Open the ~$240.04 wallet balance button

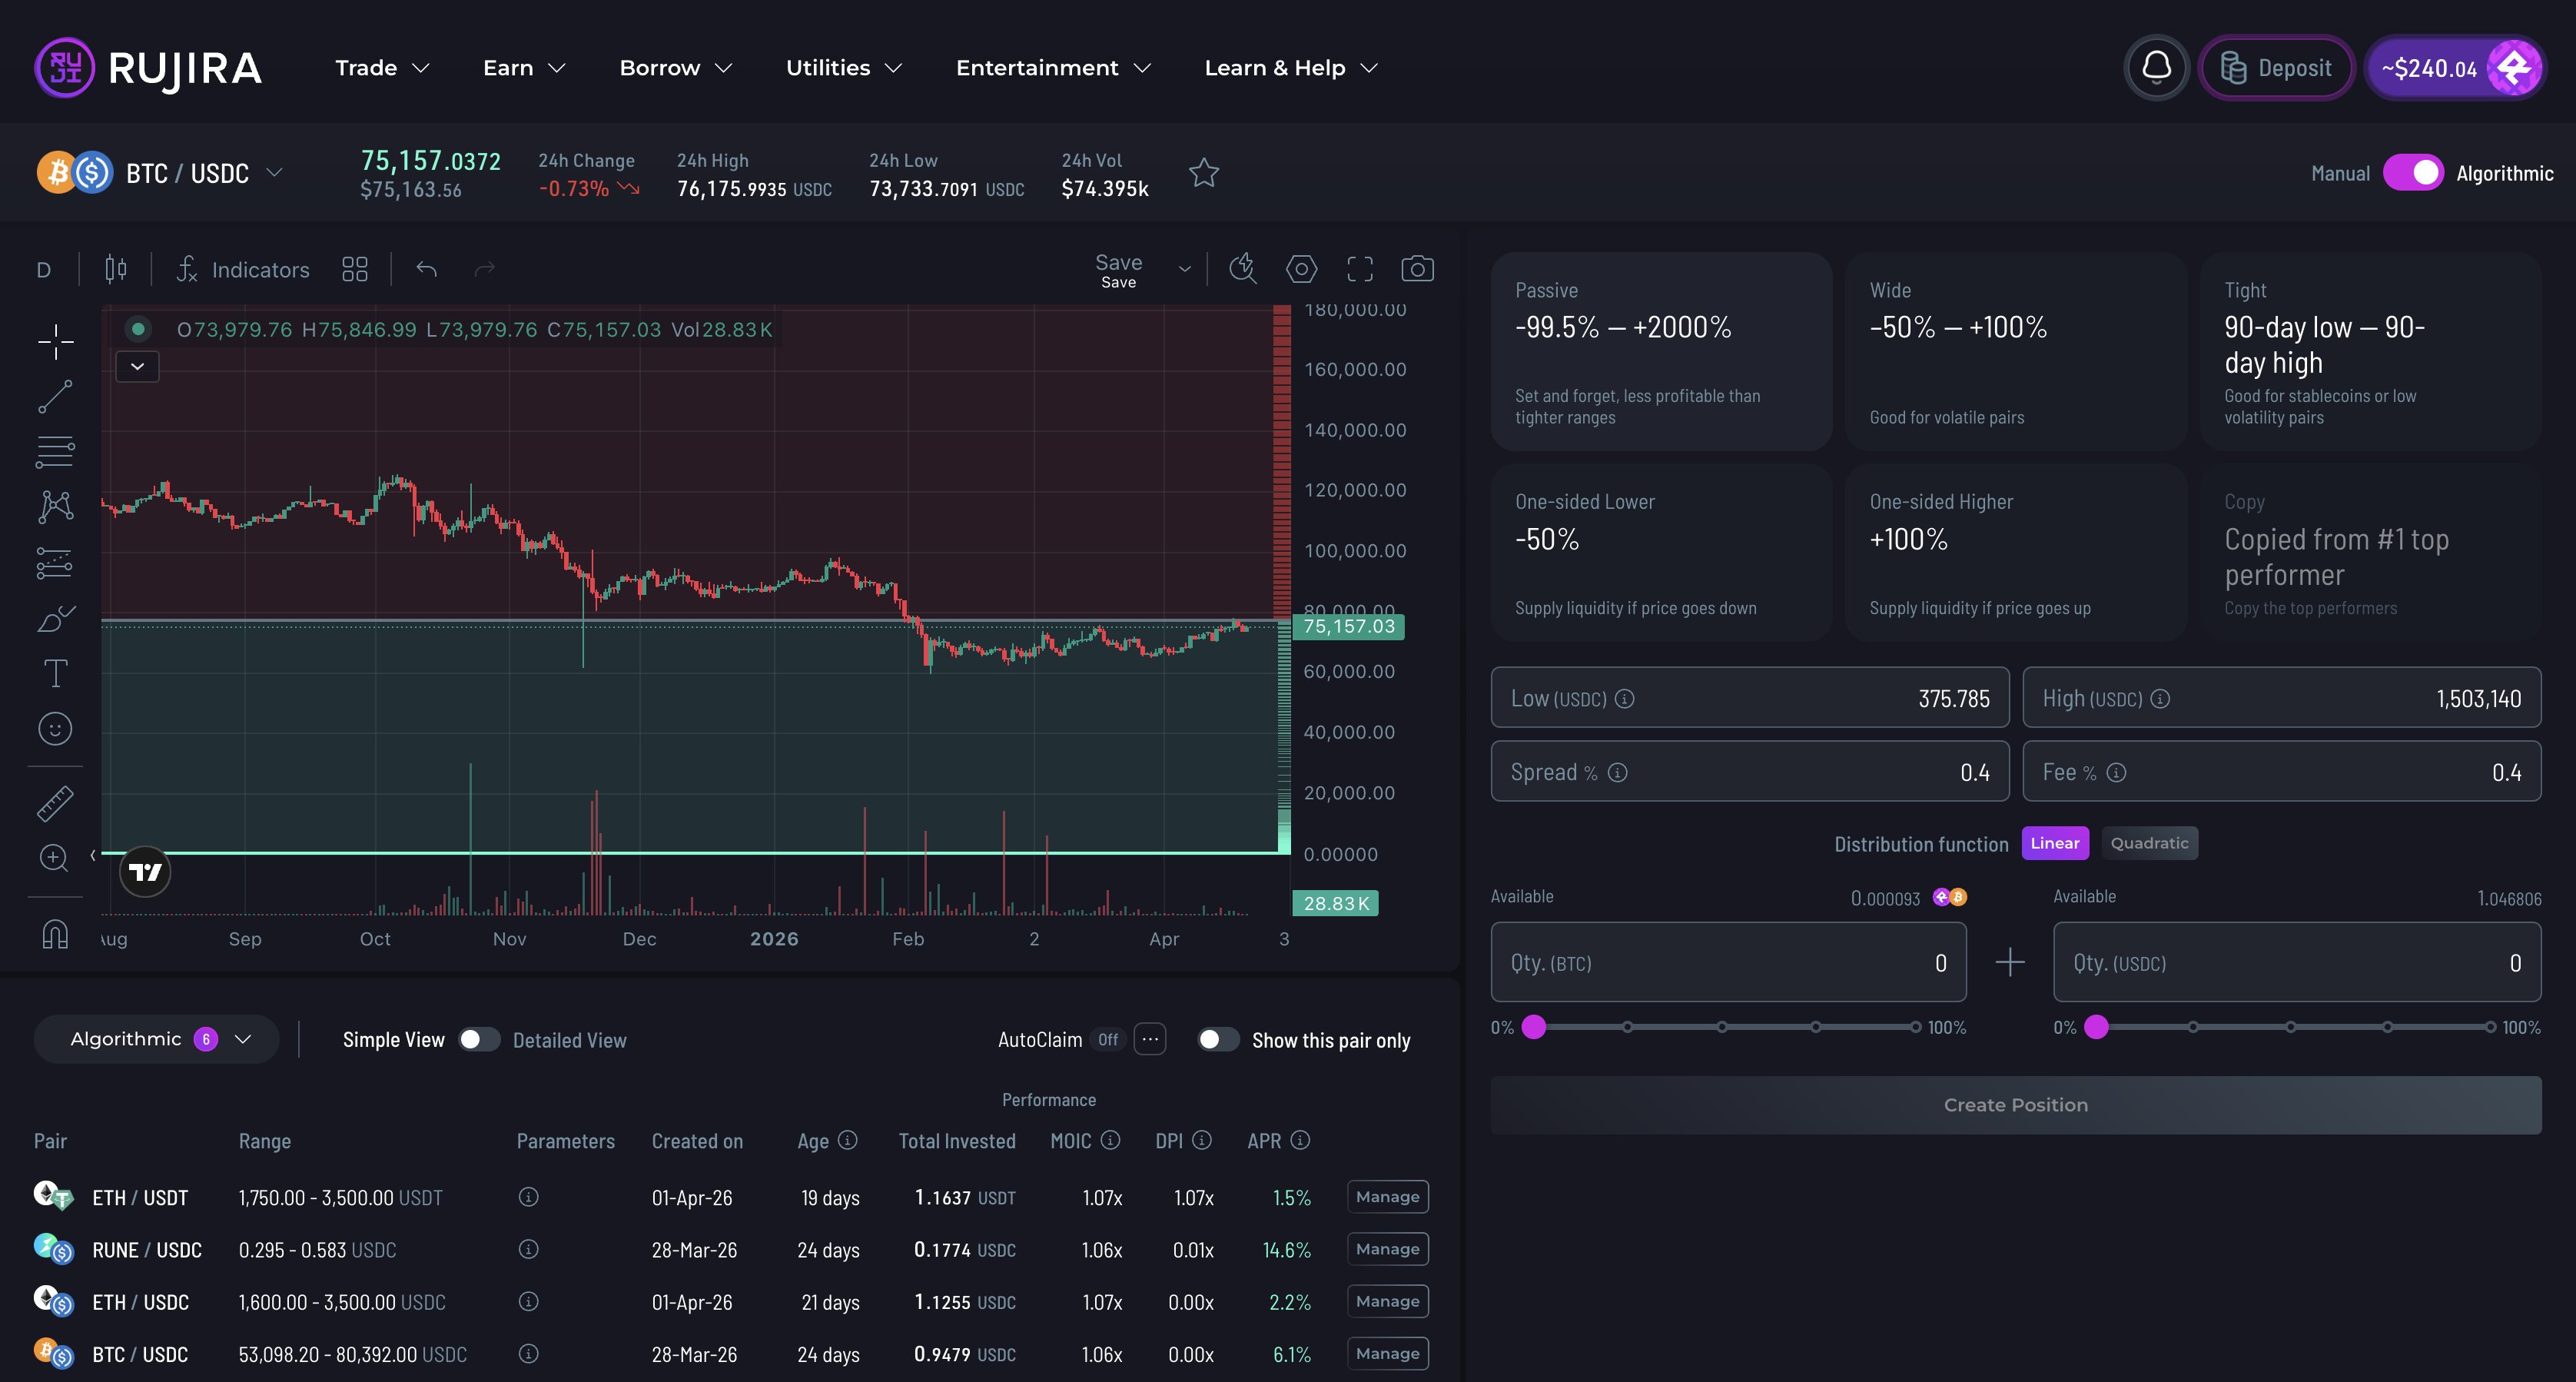tap(2456, 68)
